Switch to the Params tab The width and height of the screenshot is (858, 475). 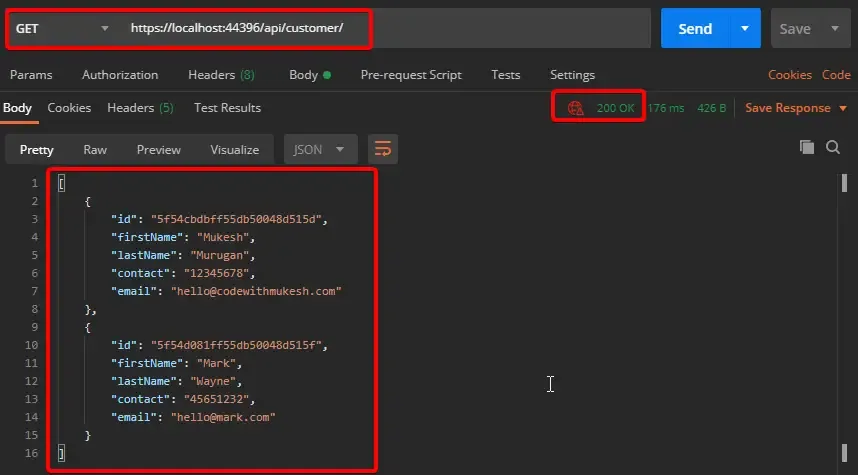[31, 75]
